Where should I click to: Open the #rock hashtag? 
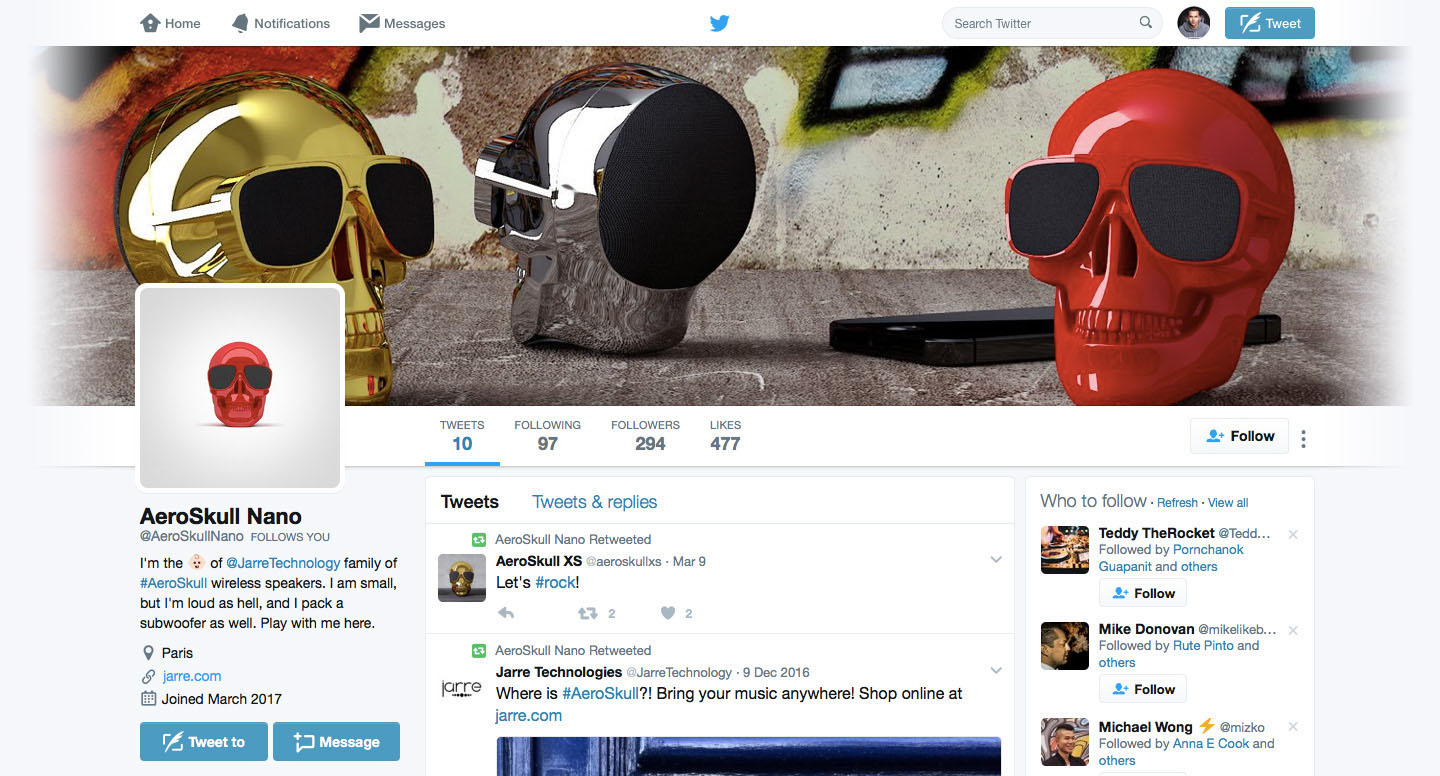coord(555,582)
